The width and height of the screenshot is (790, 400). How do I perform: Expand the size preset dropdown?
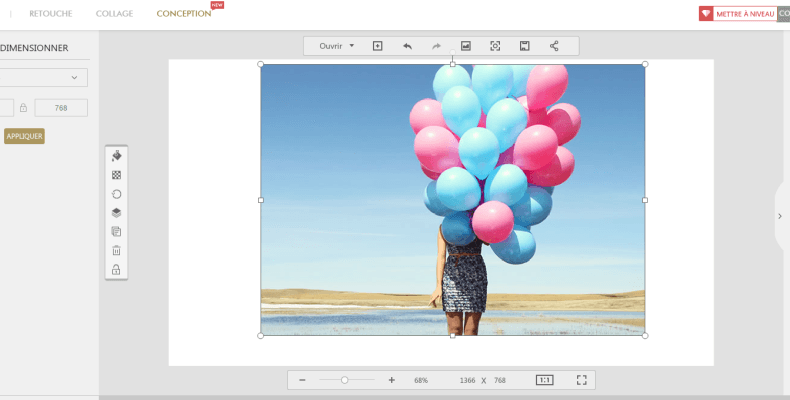(x=43, y=78)
